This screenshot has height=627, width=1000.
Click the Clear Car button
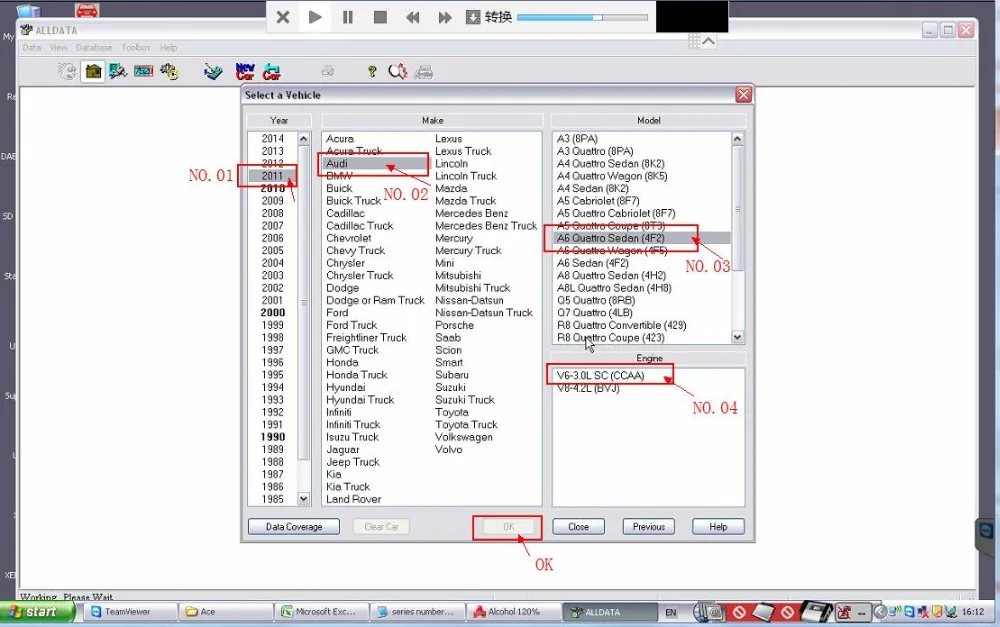click(x=381, y=527)
